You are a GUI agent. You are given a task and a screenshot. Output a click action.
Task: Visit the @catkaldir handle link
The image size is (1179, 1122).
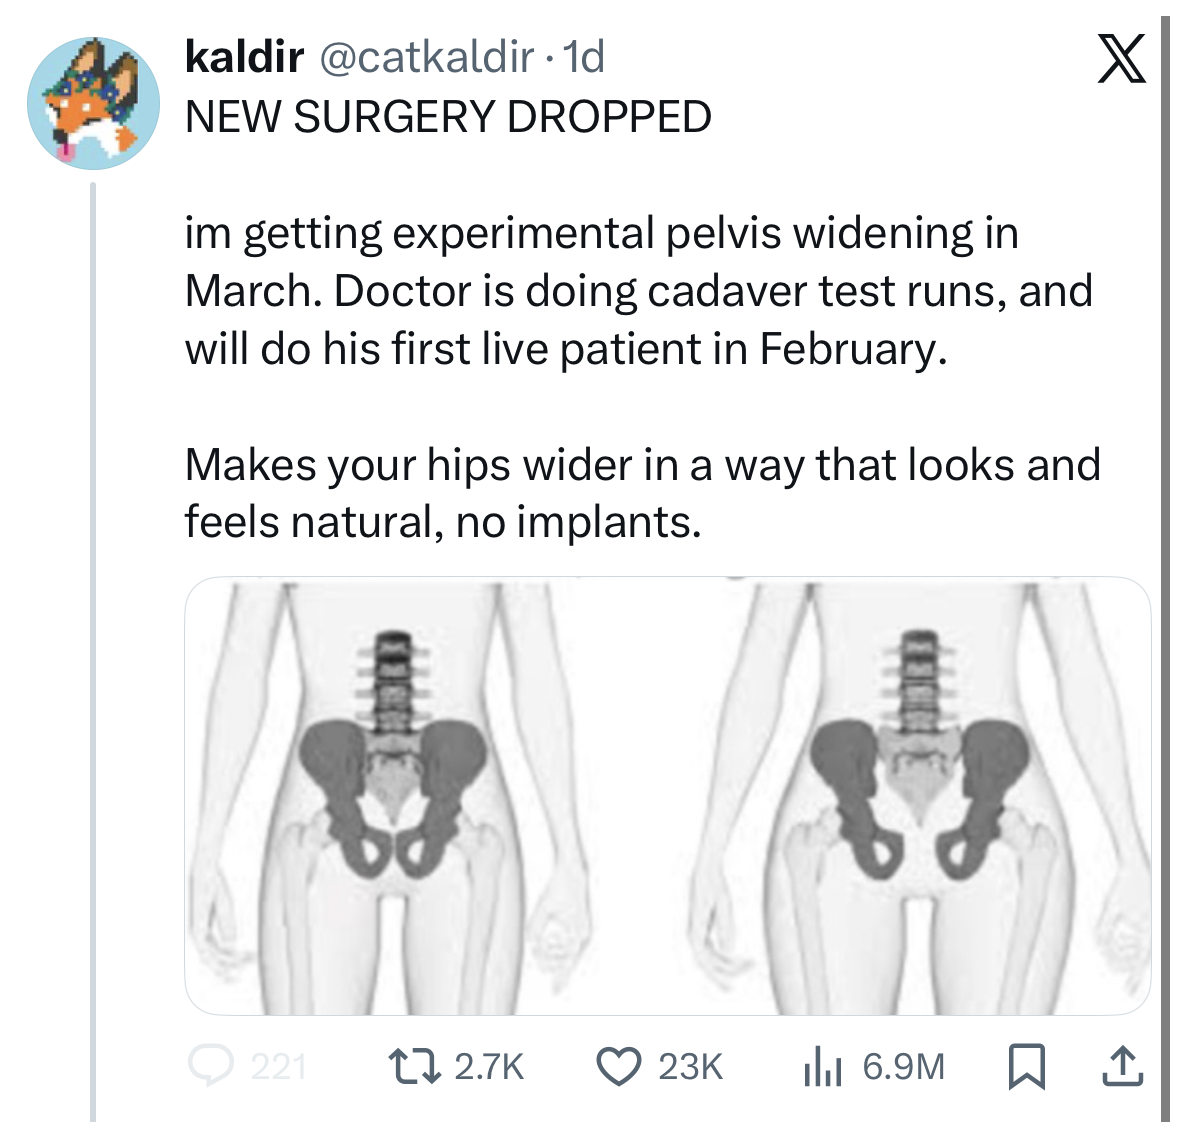(x=425, y=57)
